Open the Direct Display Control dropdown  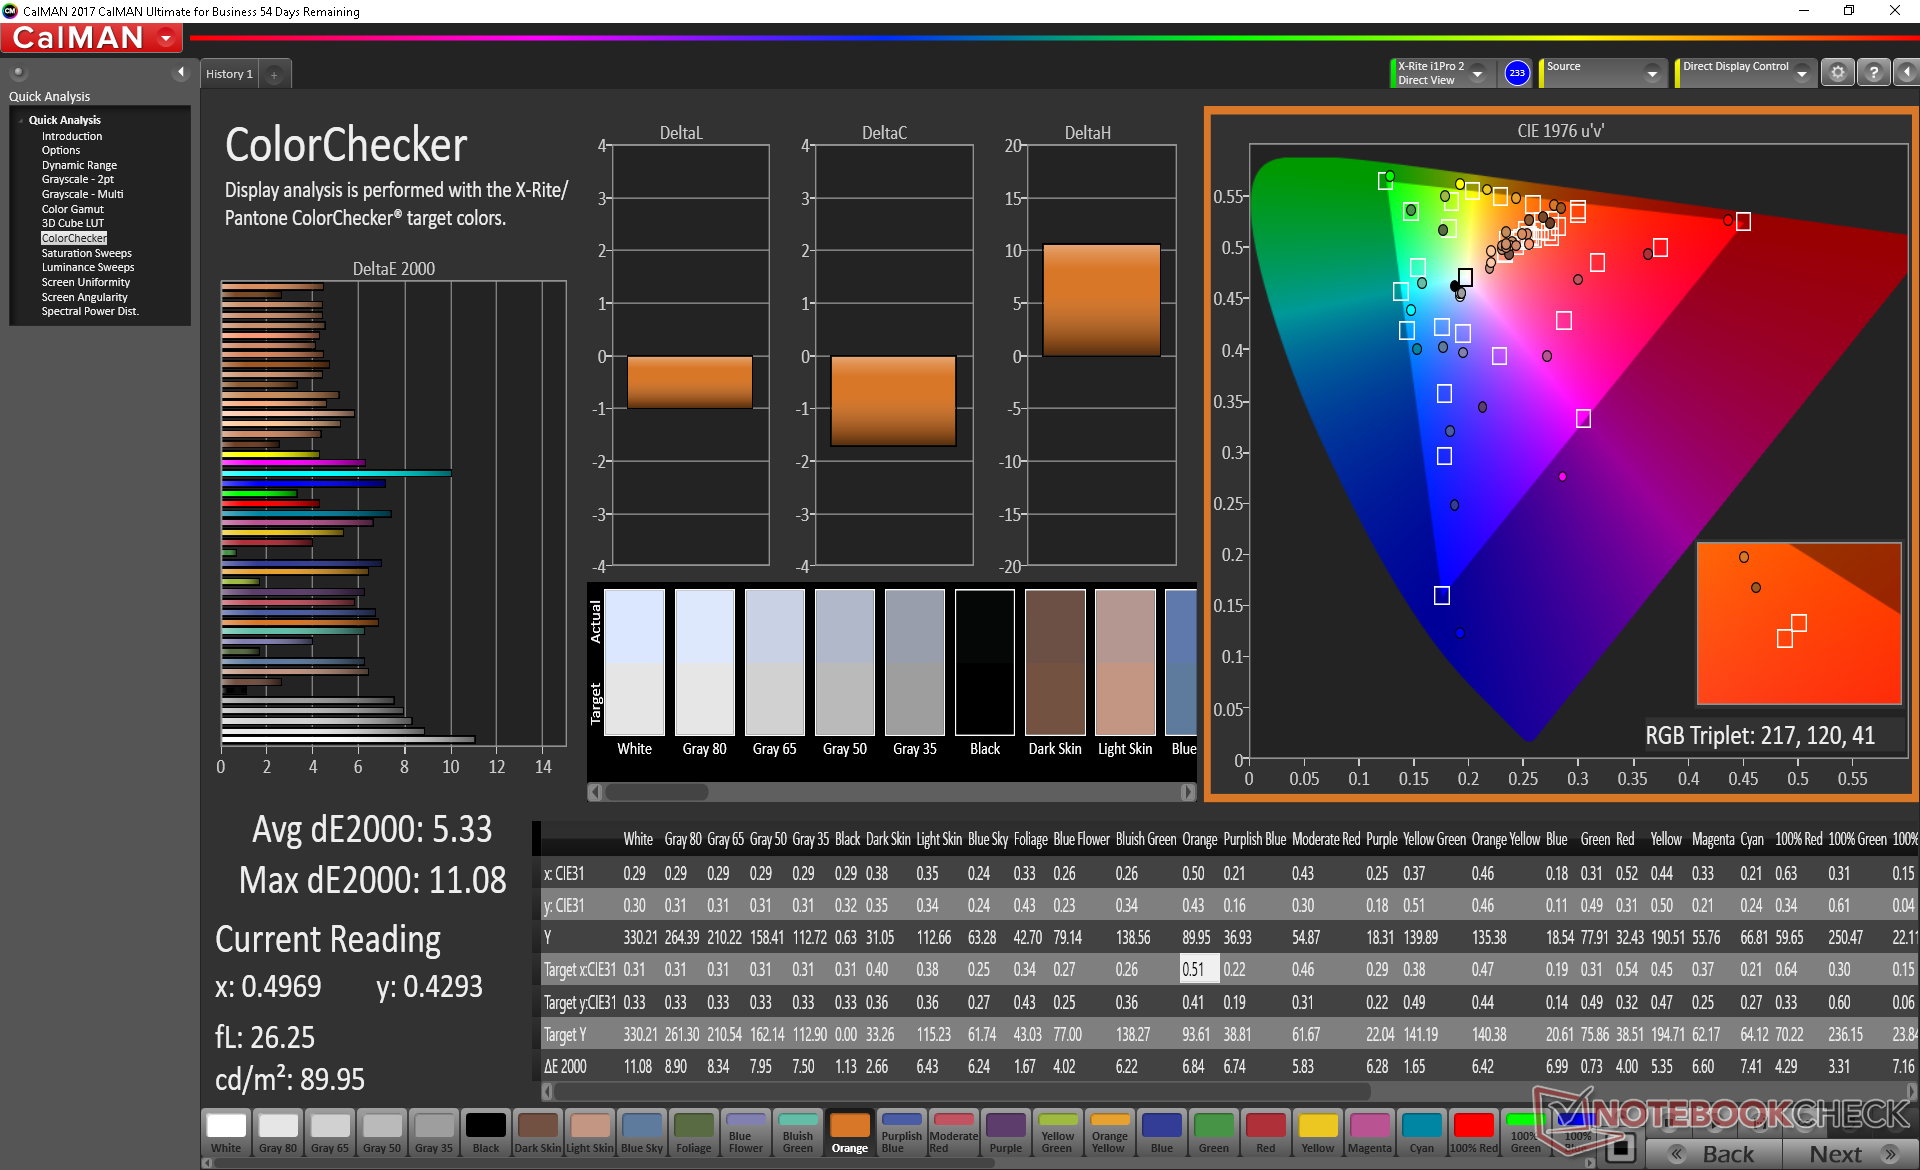(x=1746, y=73)
